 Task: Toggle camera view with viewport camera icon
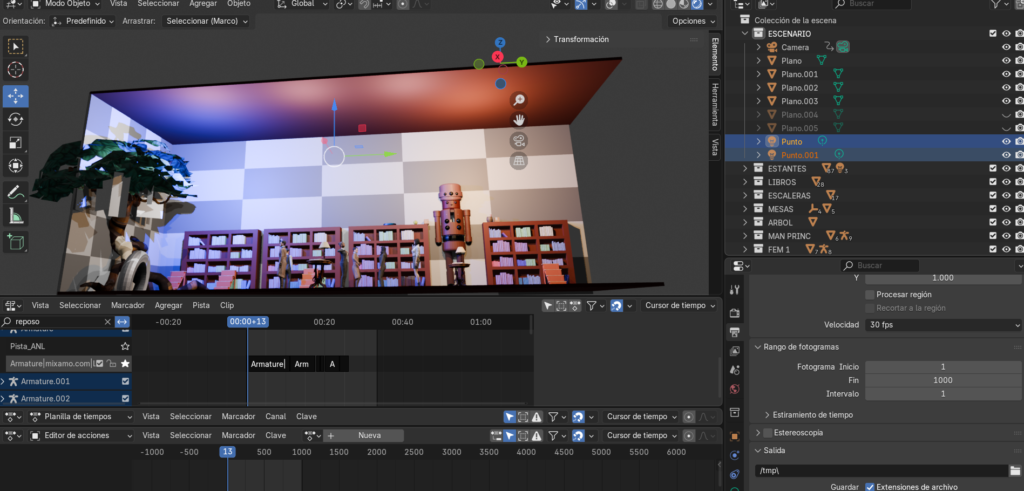[x=519, y=140]
